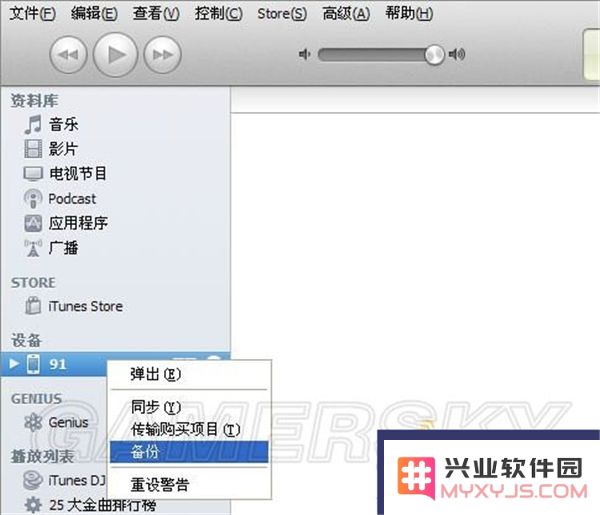Click the shopping bag iTunes Store icon

[x=33, y=306]
